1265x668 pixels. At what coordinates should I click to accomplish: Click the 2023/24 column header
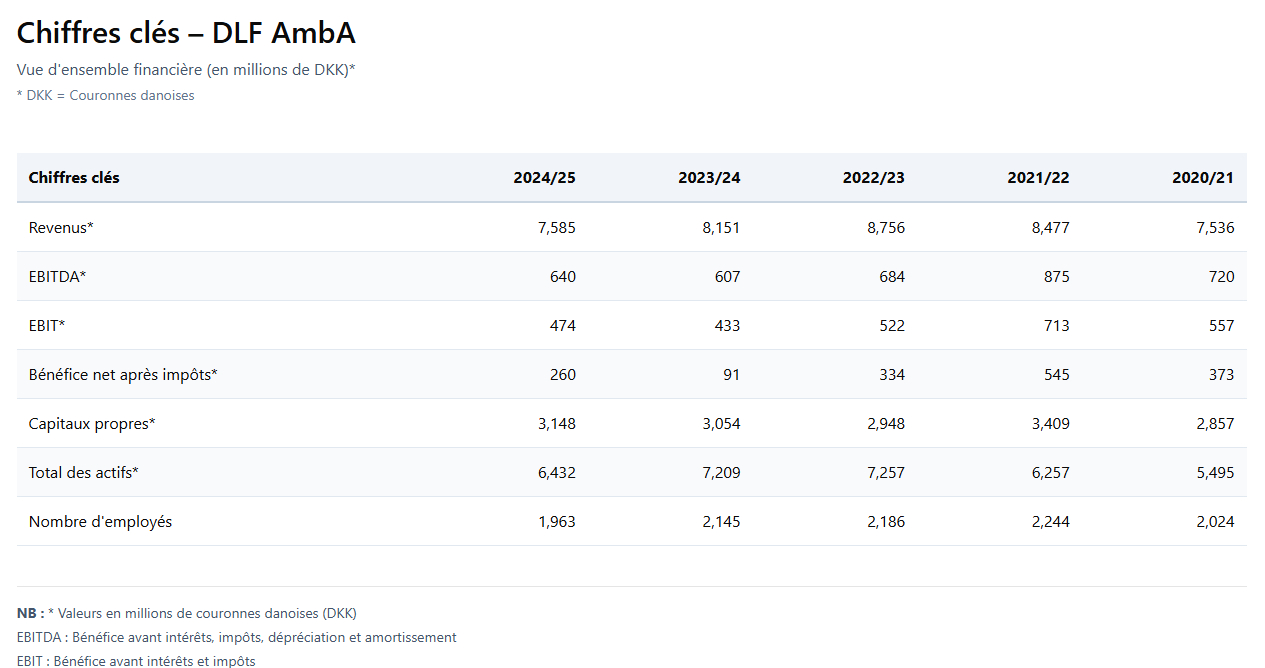coord(709,178)
